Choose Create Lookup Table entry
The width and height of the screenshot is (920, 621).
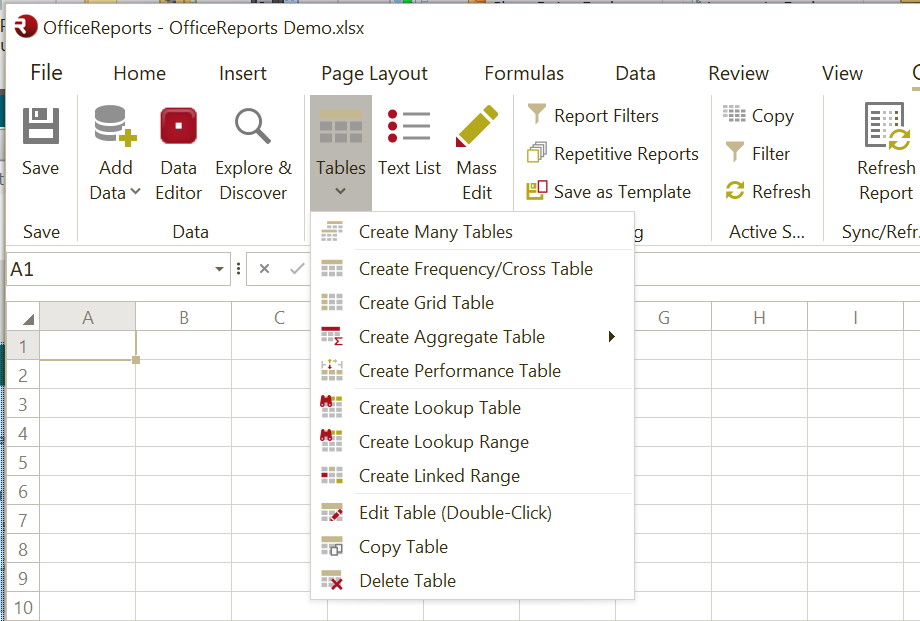(x=472, y=407)
